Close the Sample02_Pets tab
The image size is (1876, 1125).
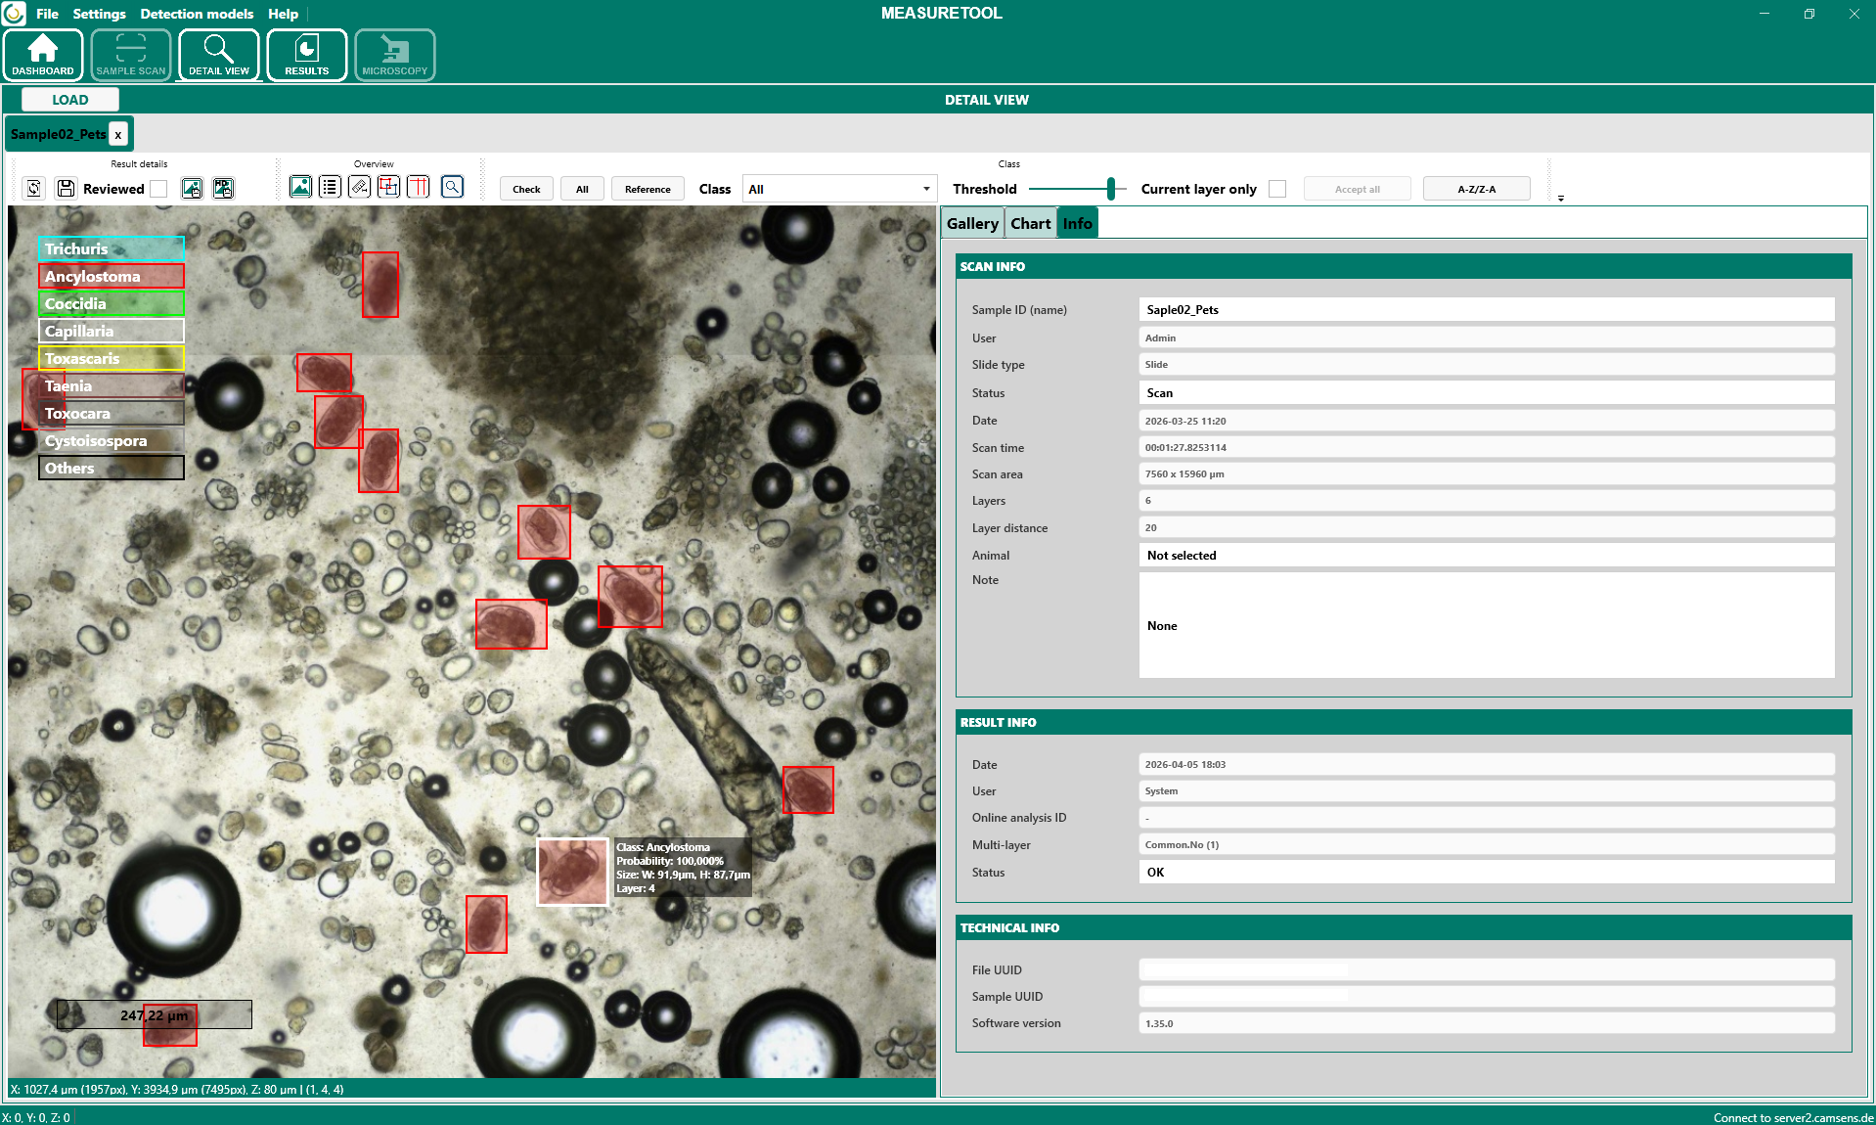click(118, 134)
